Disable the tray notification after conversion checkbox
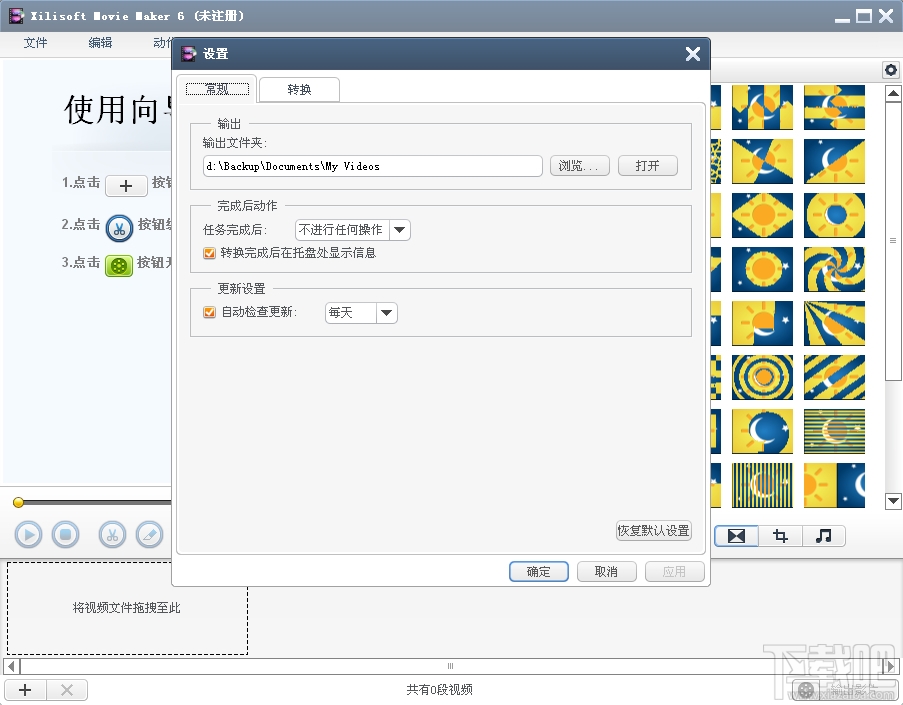This screenshot has height=705, width=903. click(x=209, y=254)
